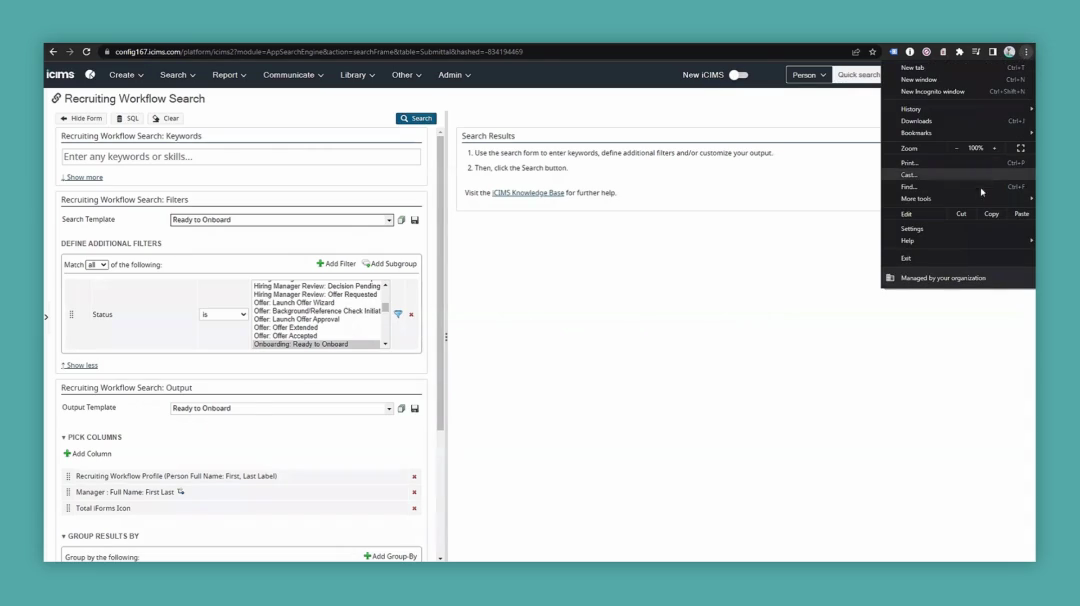This screenshot has height=606, width=1080.
Task: Remove the Total iForms Icon column
Action: coord(414,508)
